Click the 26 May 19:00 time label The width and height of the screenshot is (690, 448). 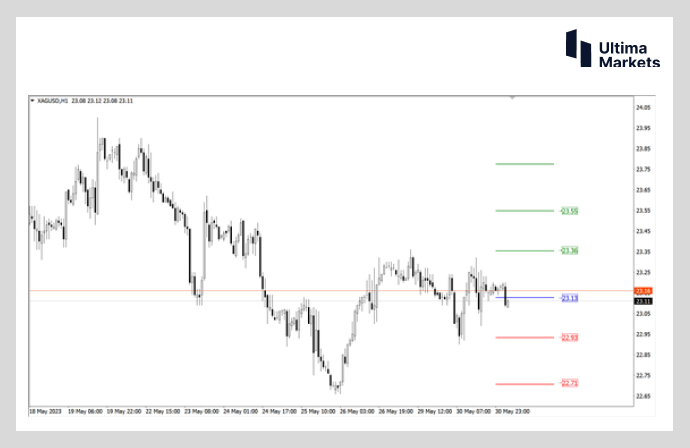tap(396, 411)
